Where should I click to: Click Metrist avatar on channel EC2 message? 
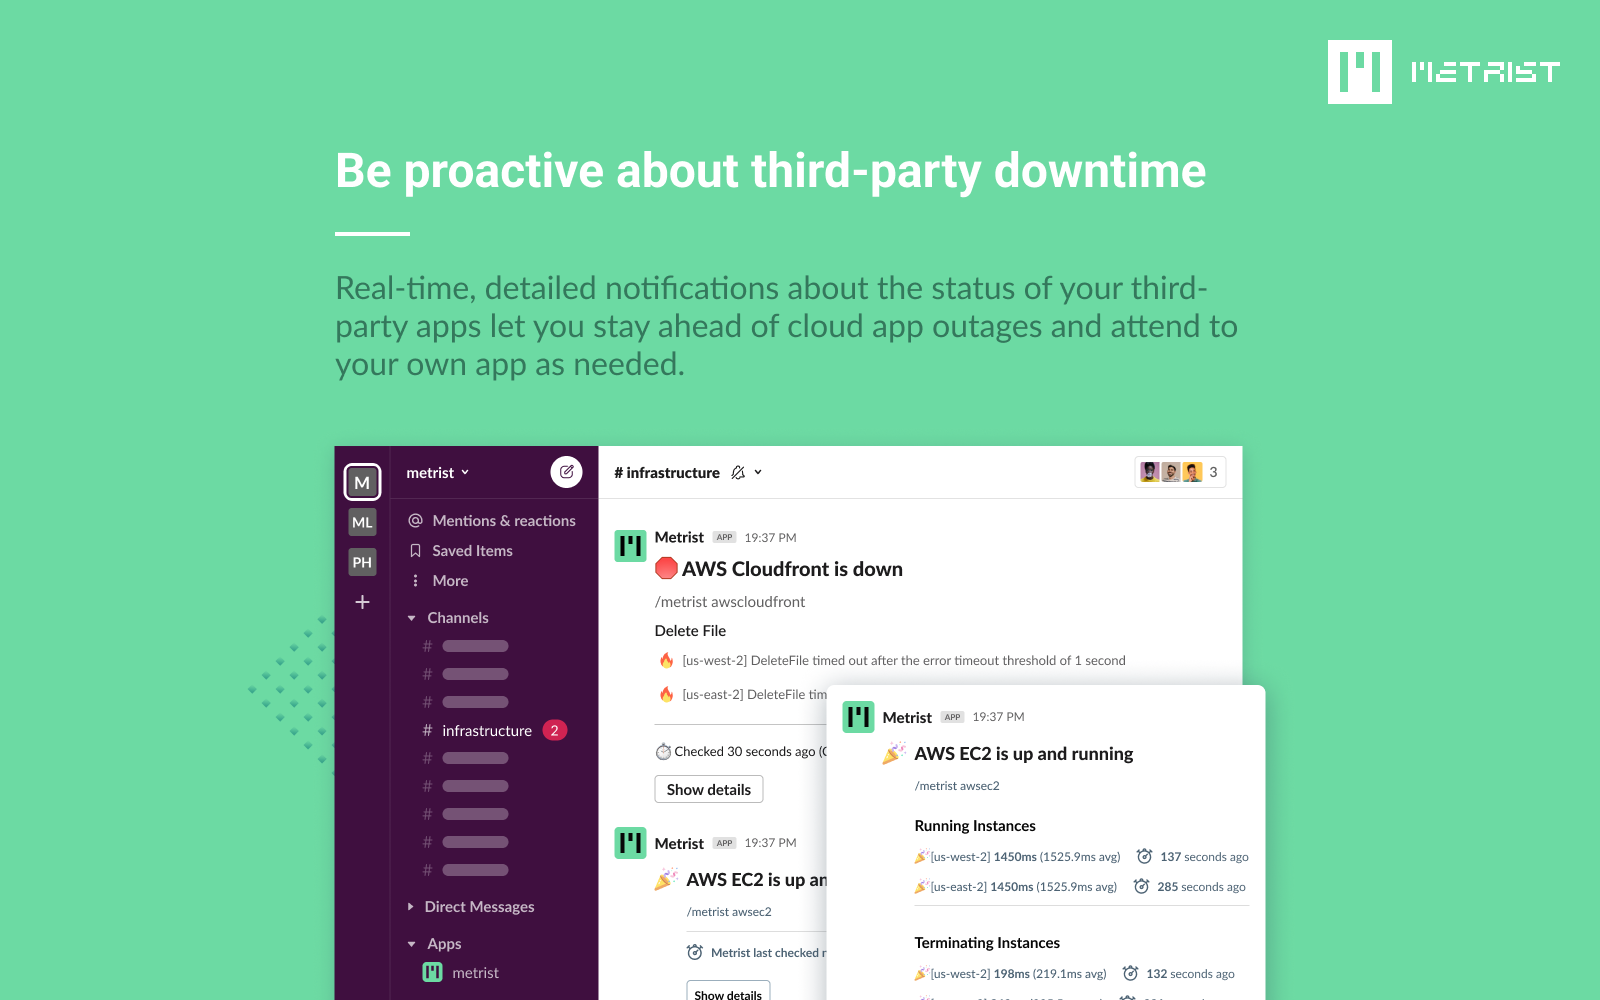pyautogui.click(x=630, y=843)
